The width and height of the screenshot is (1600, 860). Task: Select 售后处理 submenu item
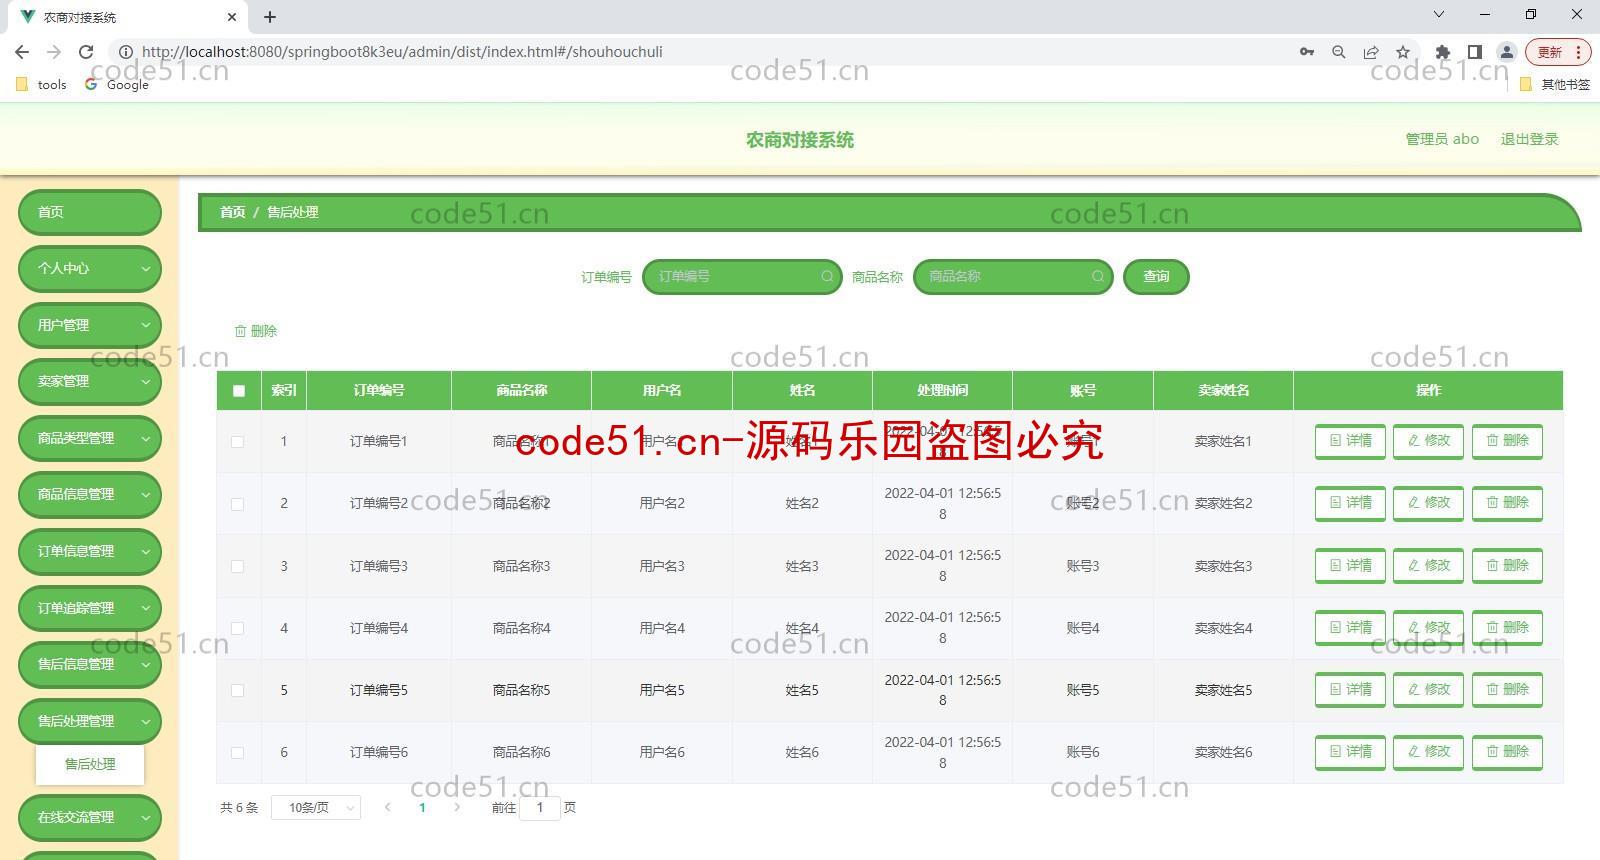click(x=90, y=765)
